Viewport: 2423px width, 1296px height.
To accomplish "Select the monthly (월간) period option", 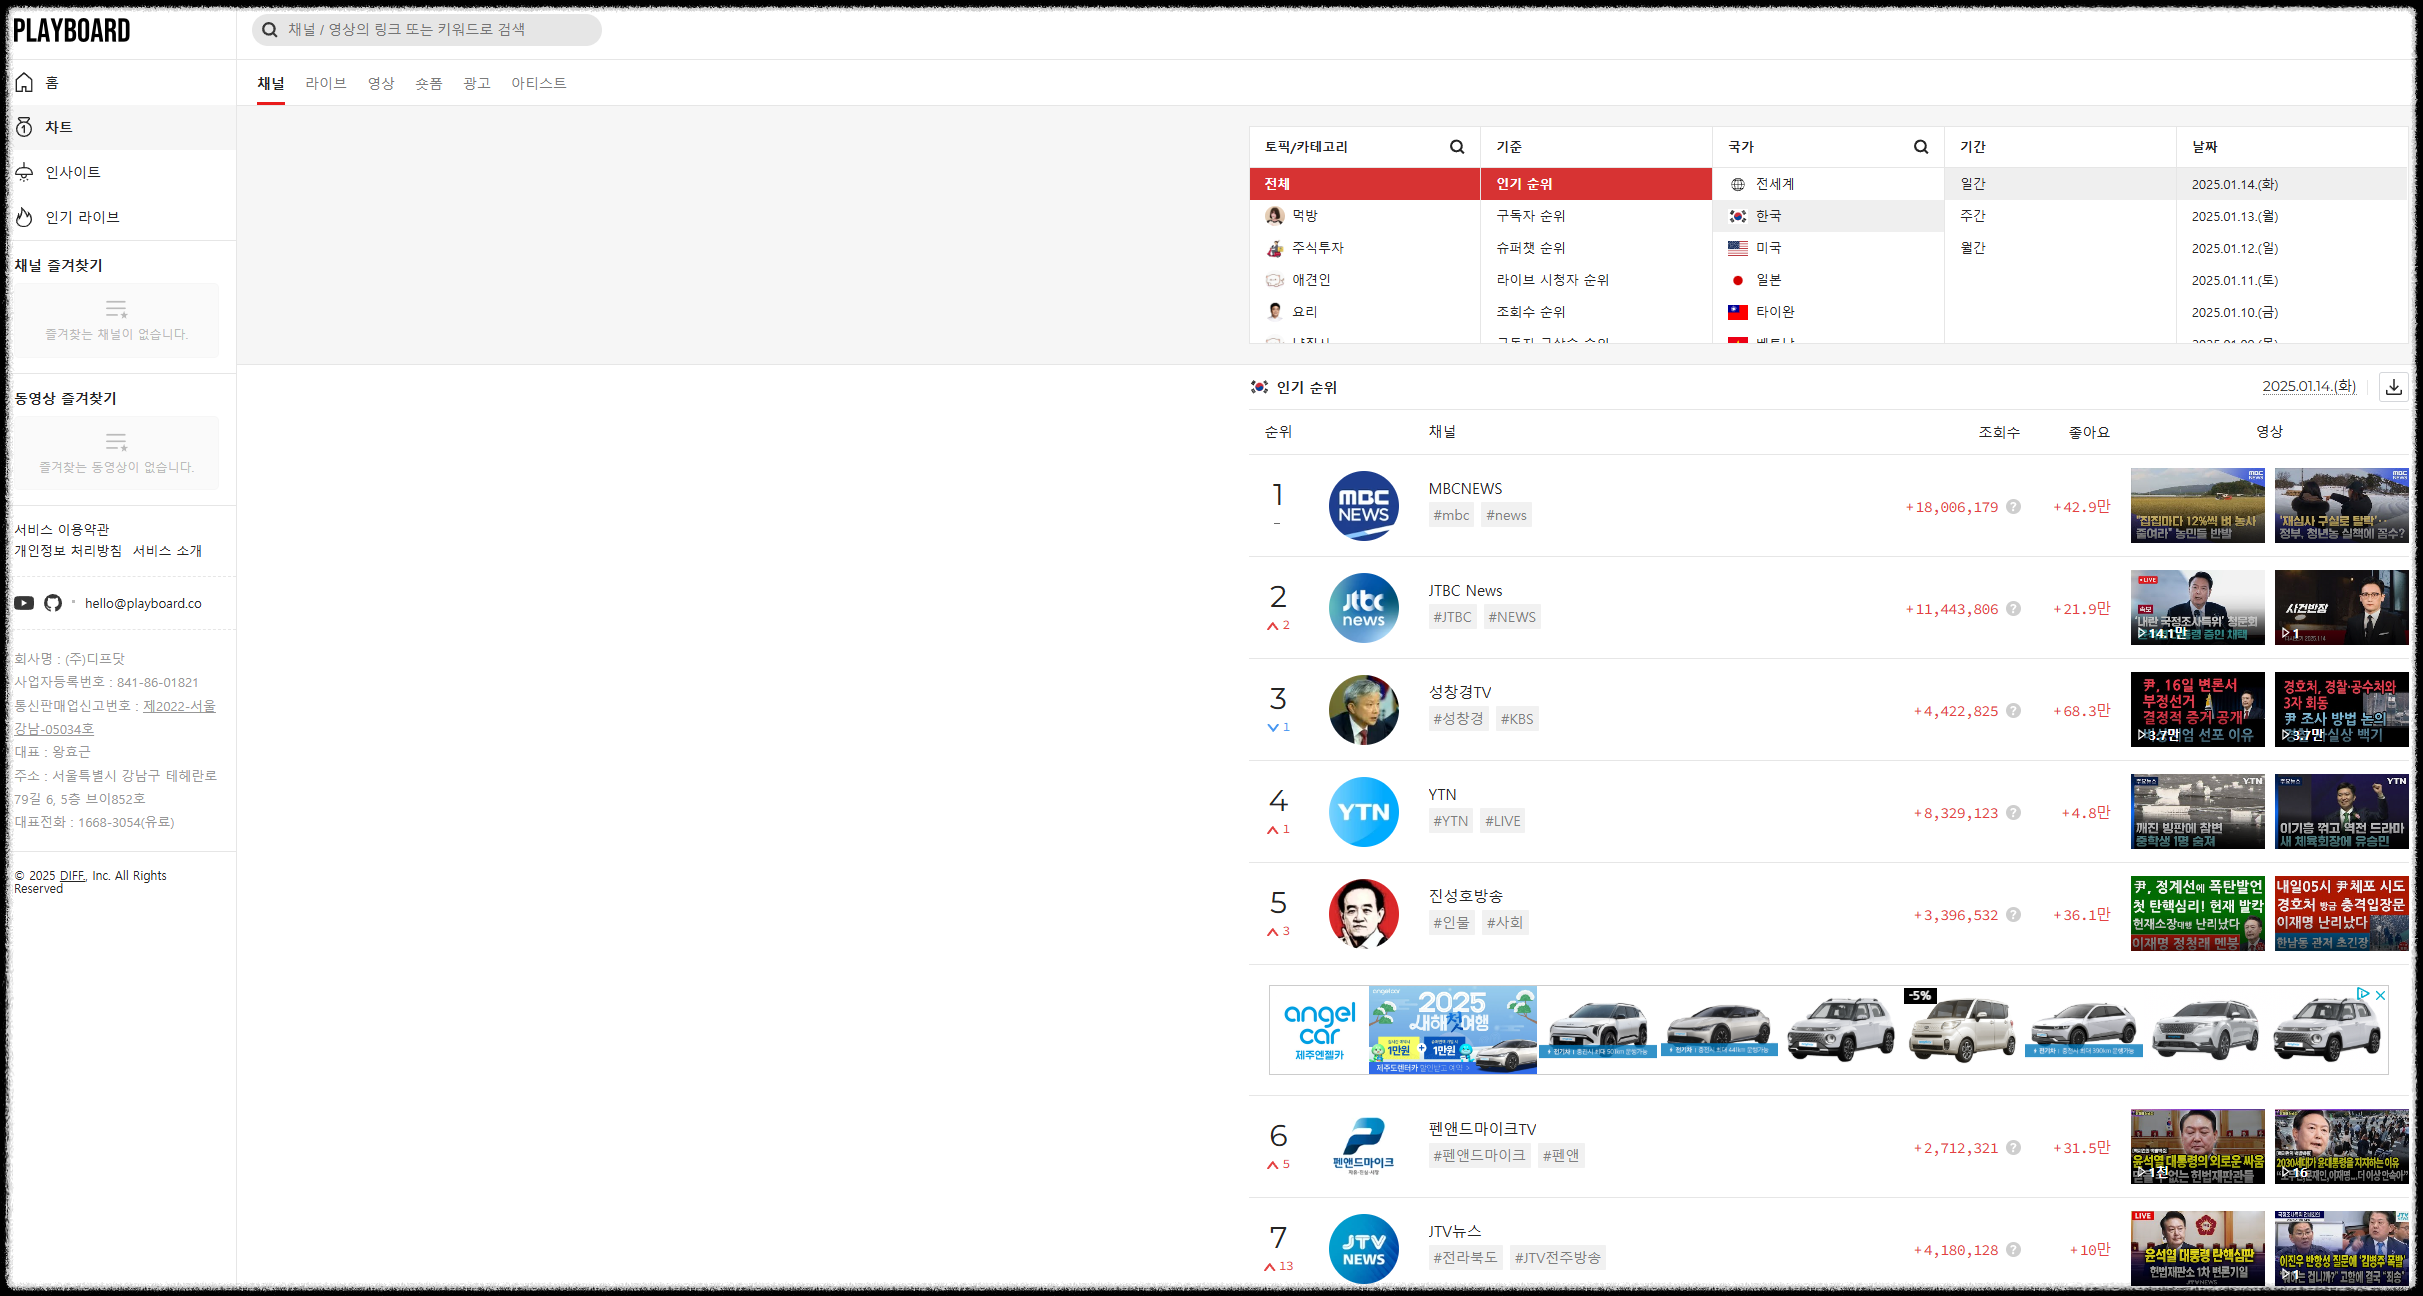I will (1972, 248).
